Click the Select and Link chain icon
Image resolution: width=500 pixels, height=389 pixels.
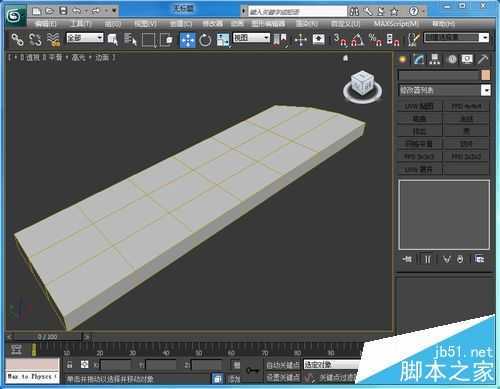pos(17,40)
